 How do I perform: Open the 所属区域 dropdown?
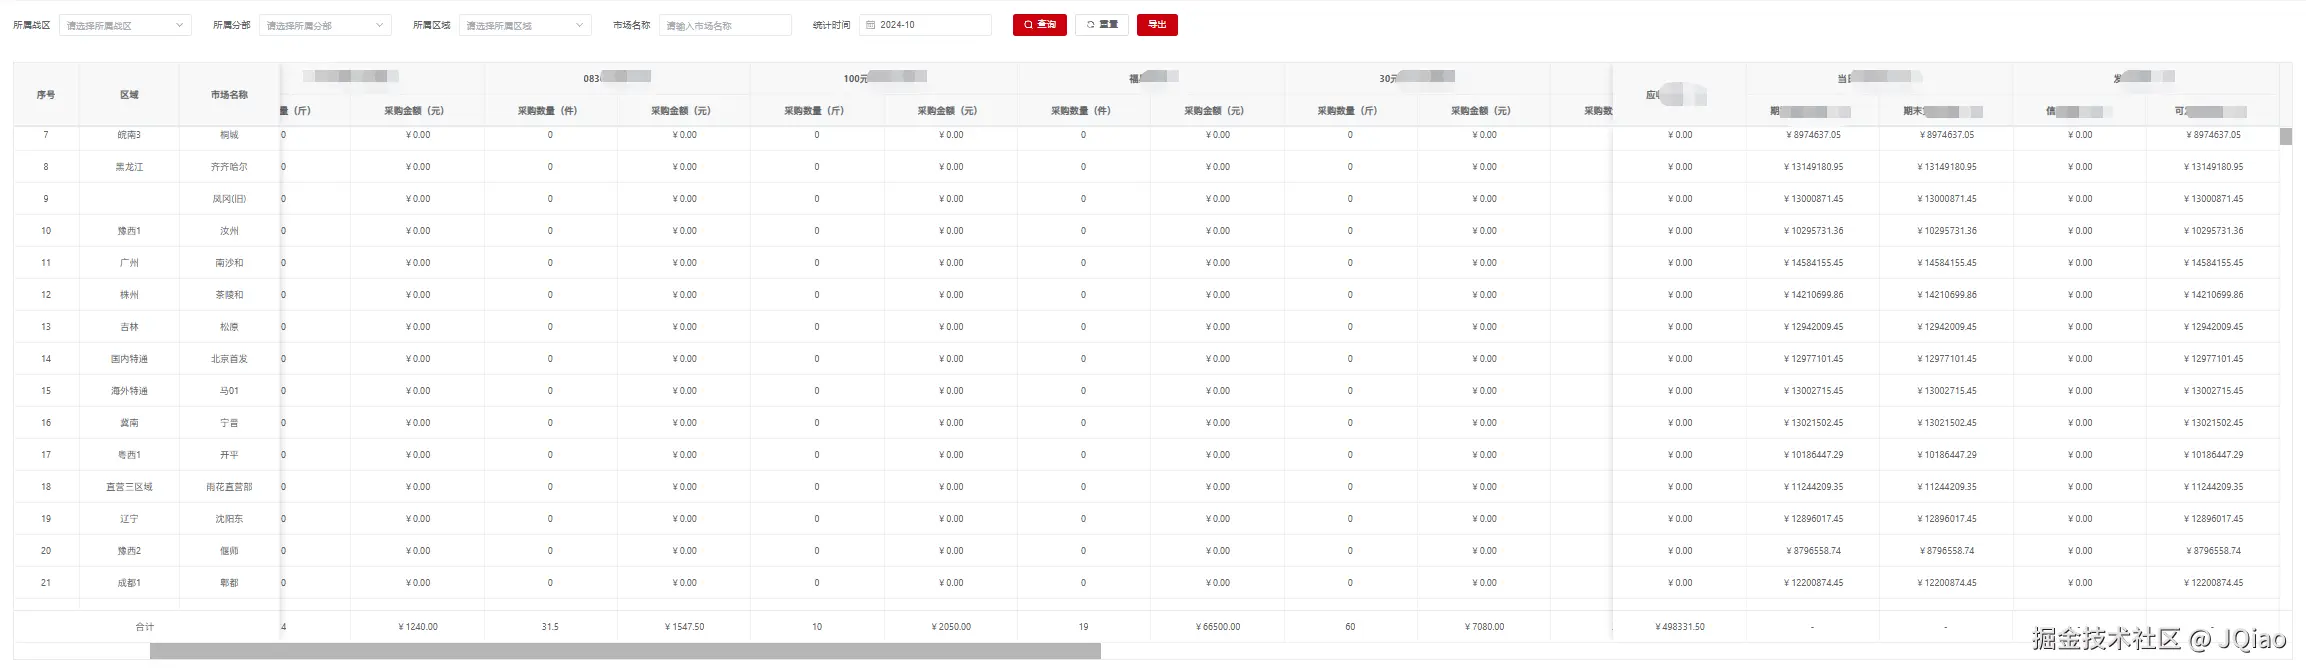click(525, 25)
